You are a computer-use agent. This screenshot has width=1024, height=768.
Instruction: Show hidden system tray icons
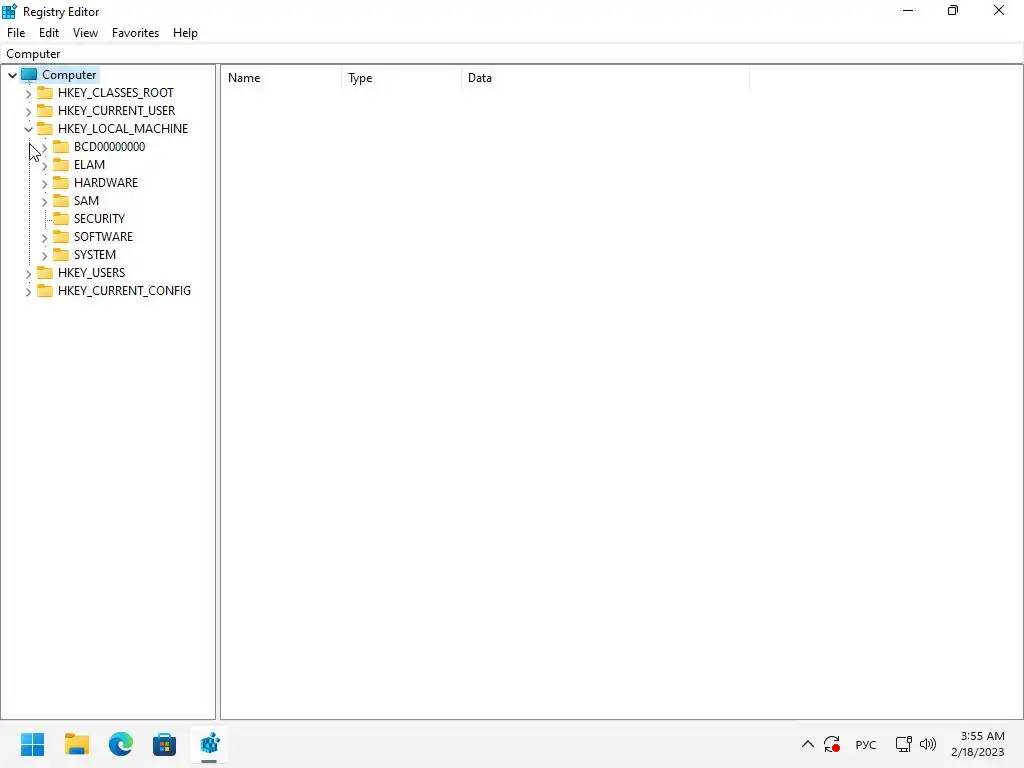pos(808,744)
